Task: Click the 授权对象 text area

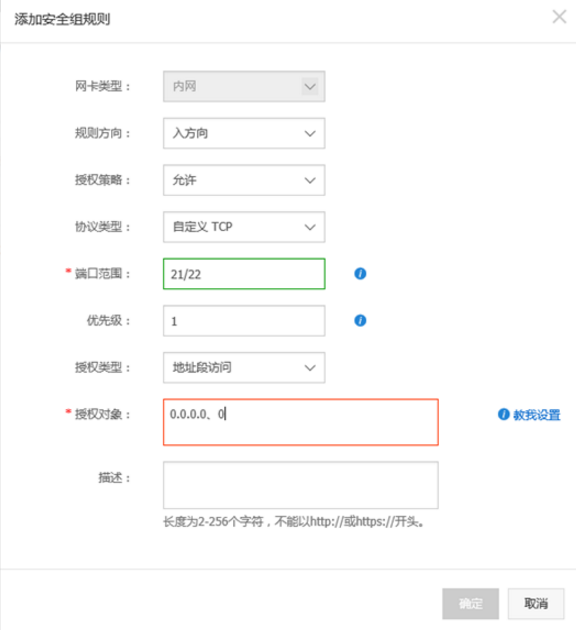Action: (300, 422)
